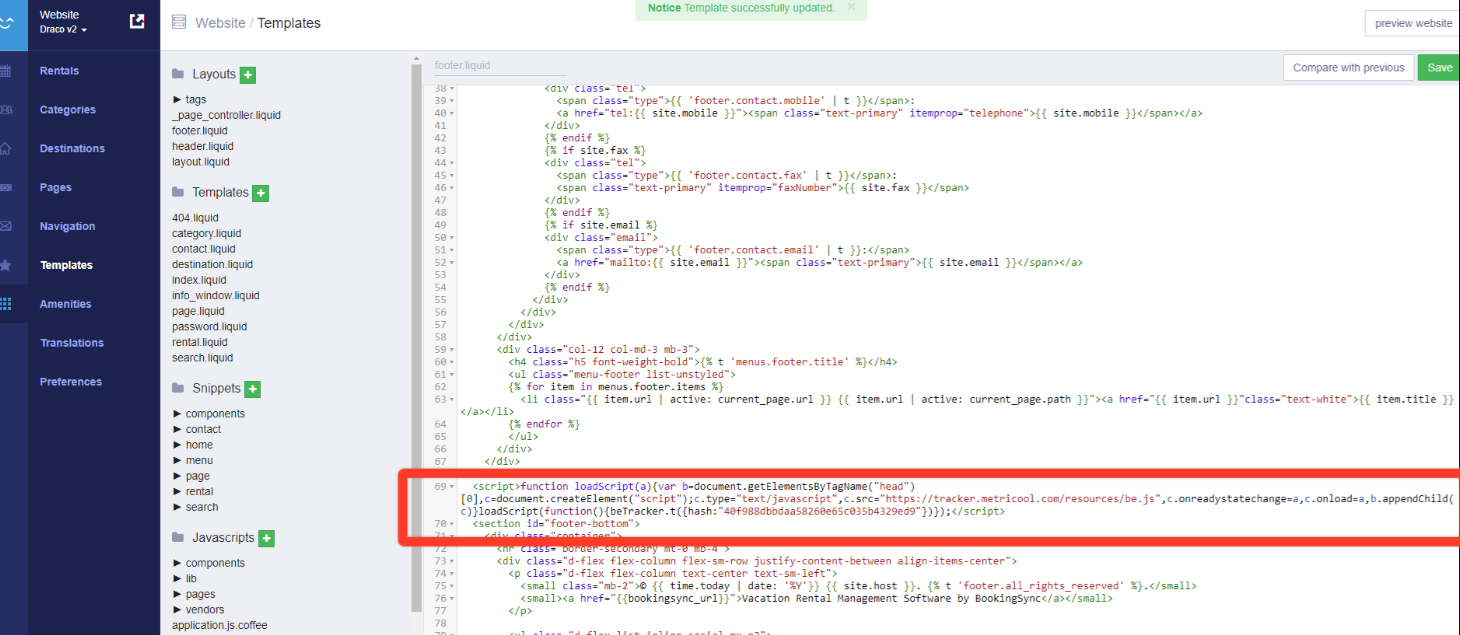Image resolution: width=1460 pixels, height=635 pixels.
Task: Click the house icon in left rail
Action: coord(7,149)
